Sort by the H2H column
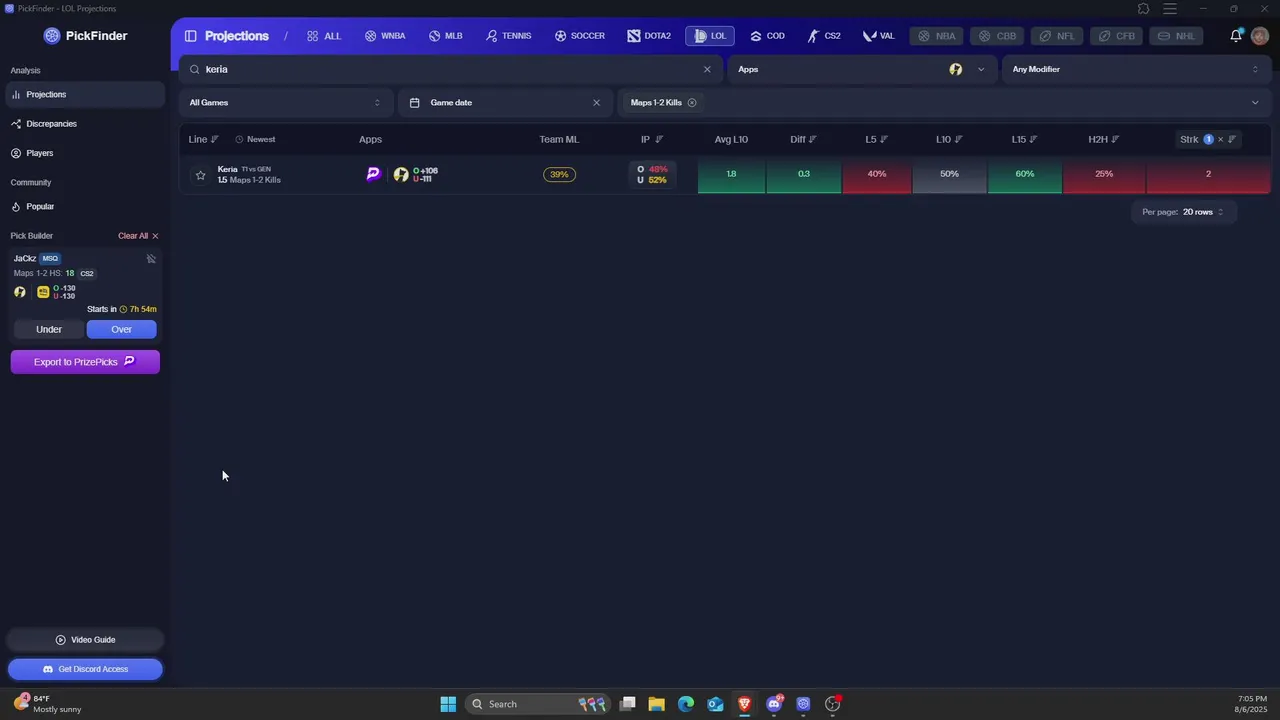 [1104, 139]
